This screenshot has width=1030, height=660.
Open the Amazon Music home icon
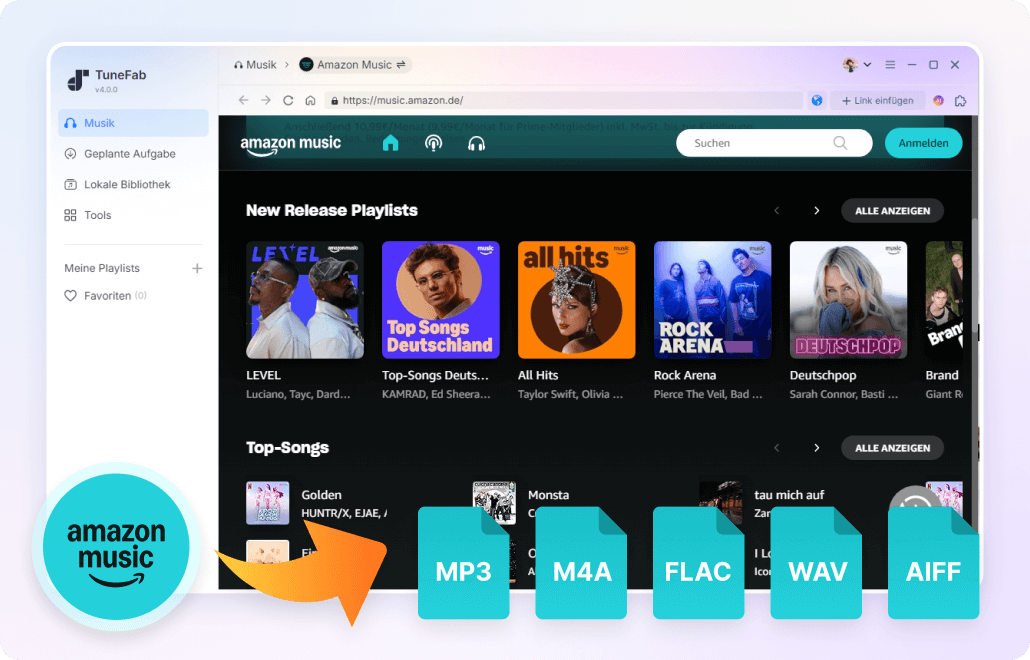[390, 143]
